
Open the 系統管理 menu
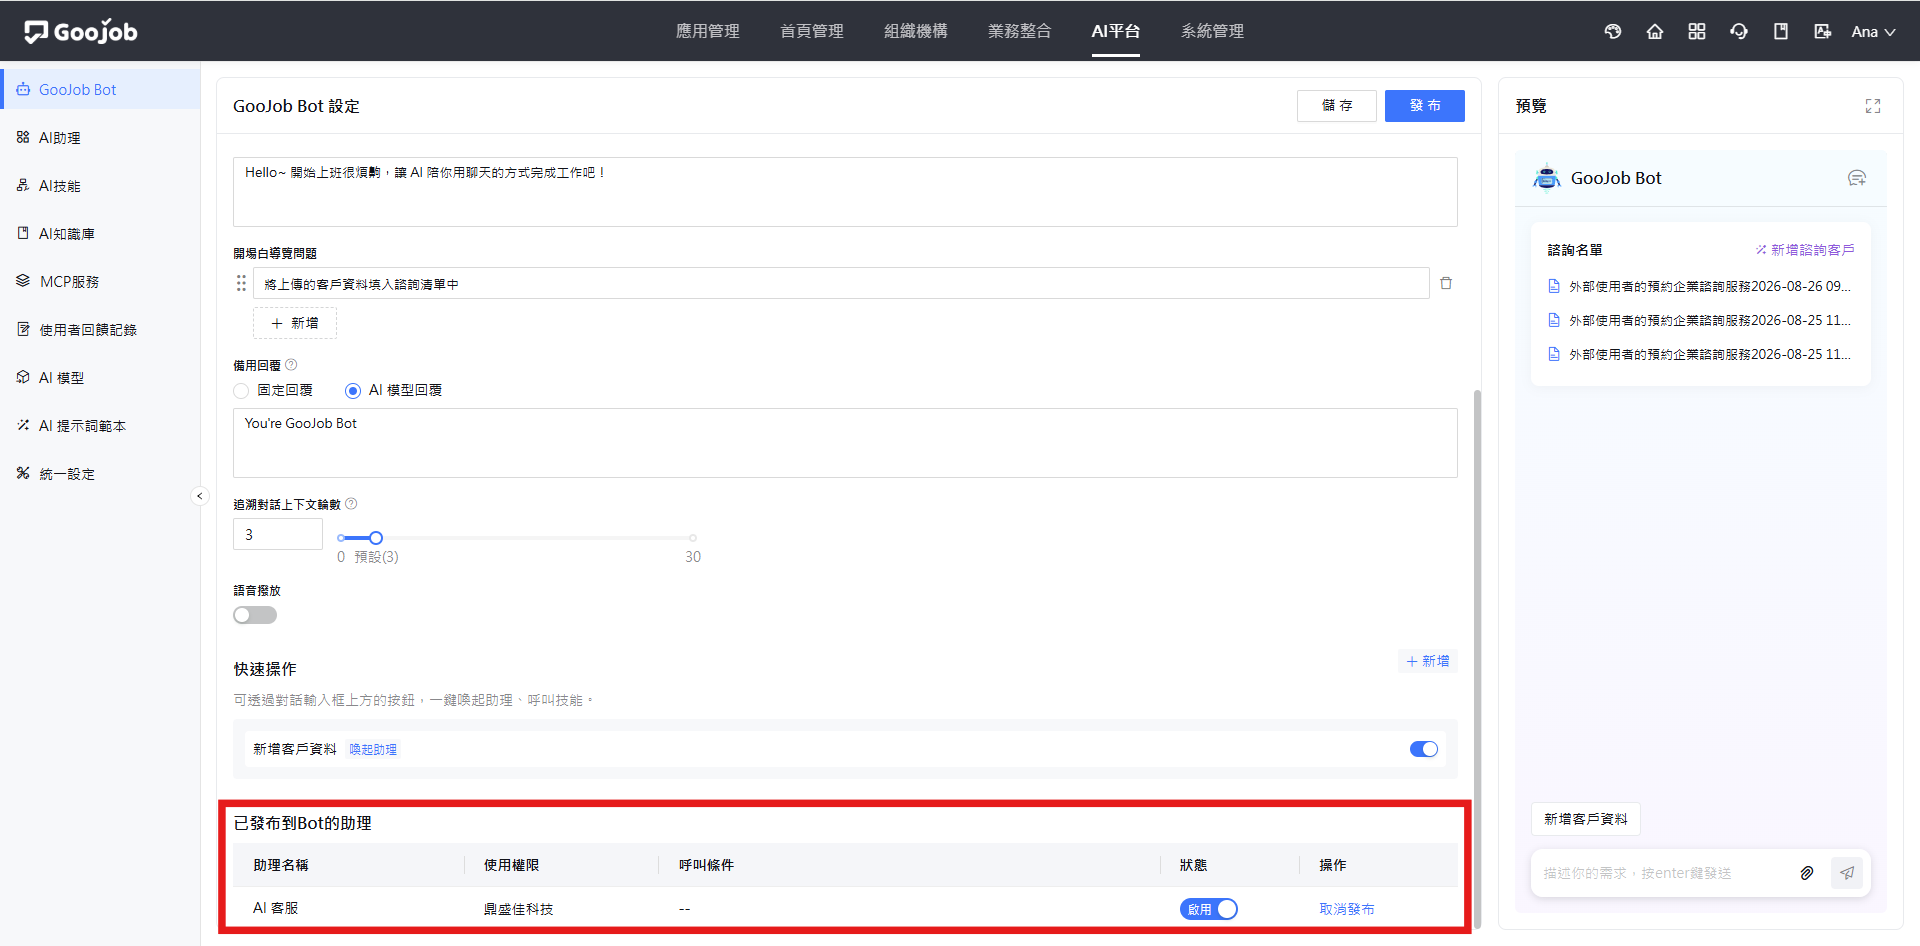point(1213,31)
